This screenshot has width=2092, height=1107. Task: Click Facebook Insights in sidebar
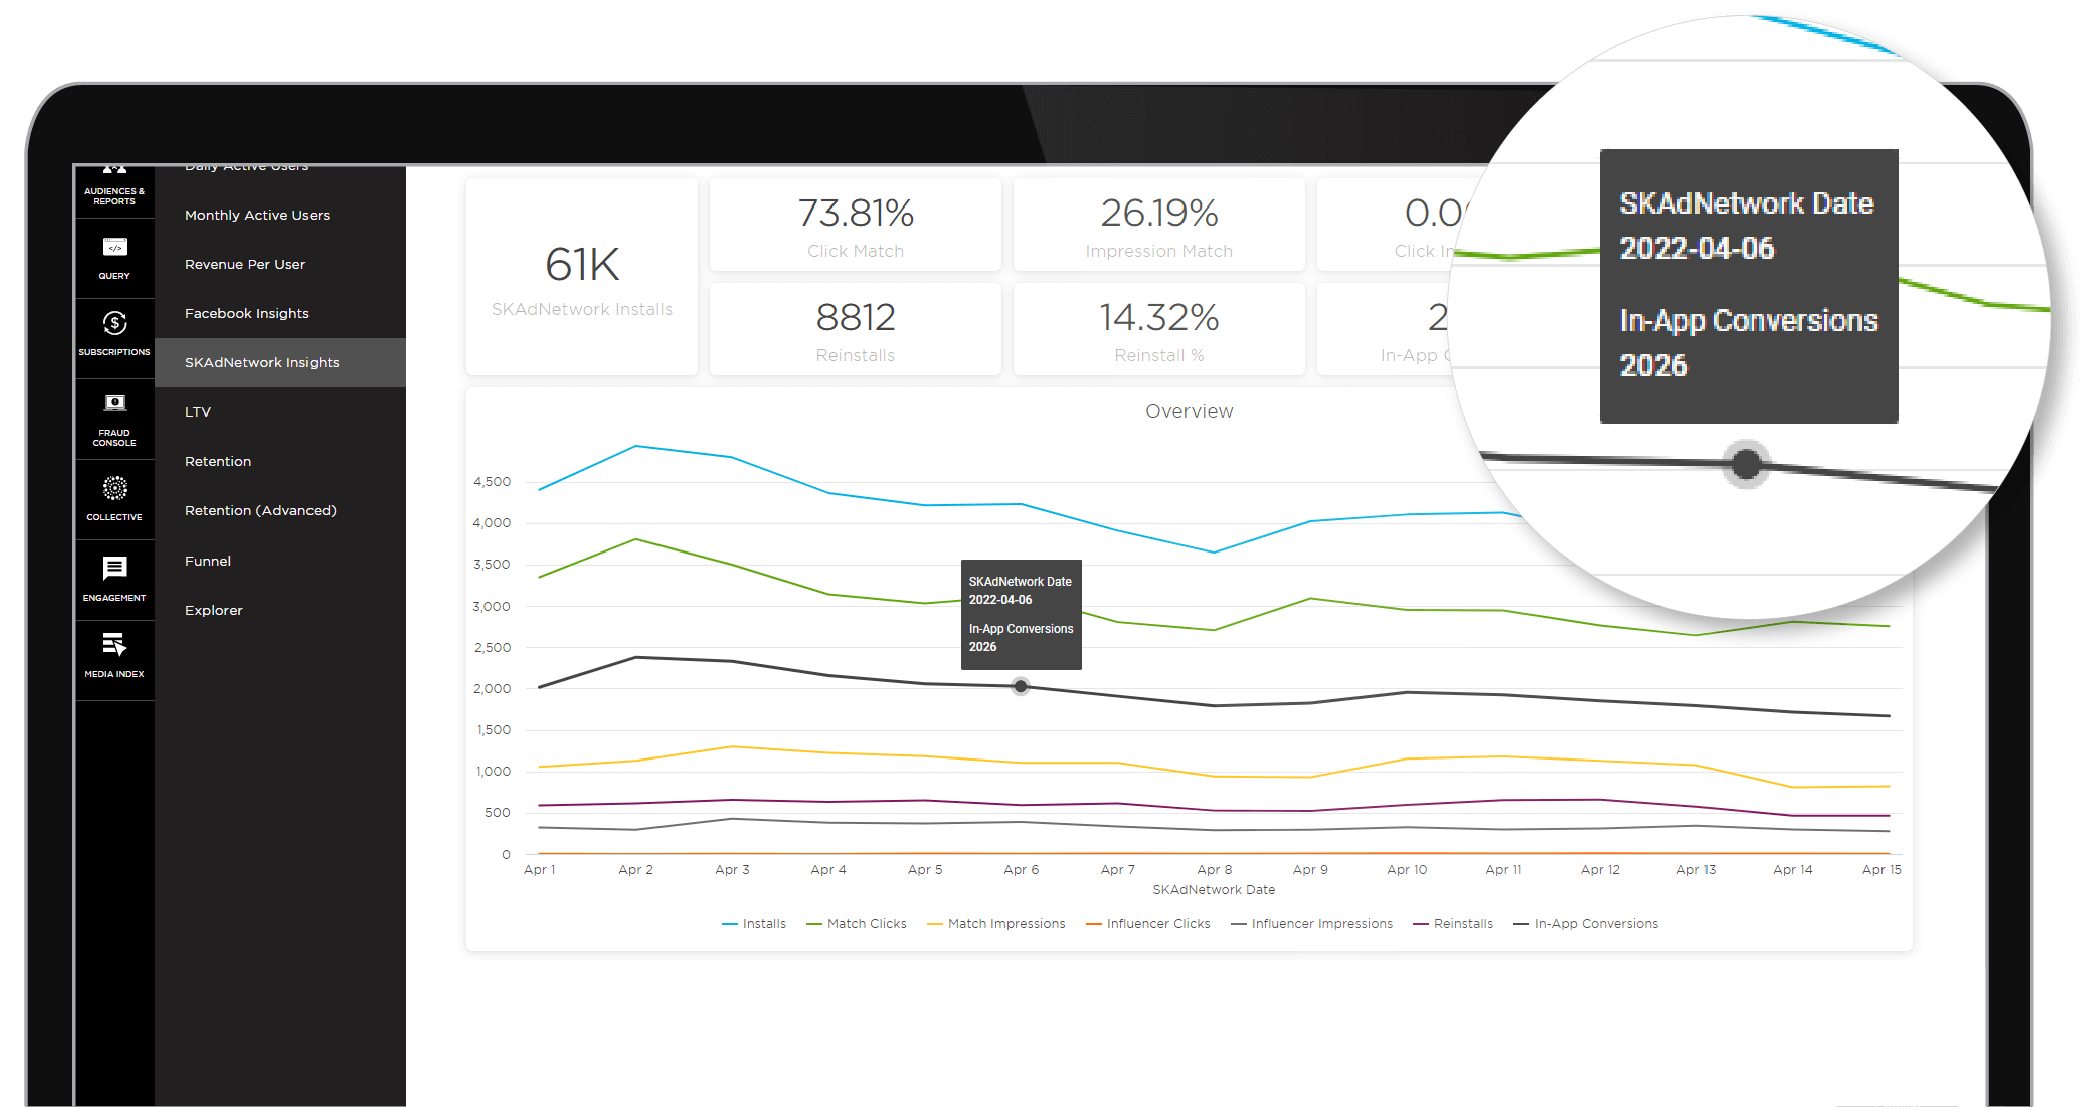[x=248, y=313]
